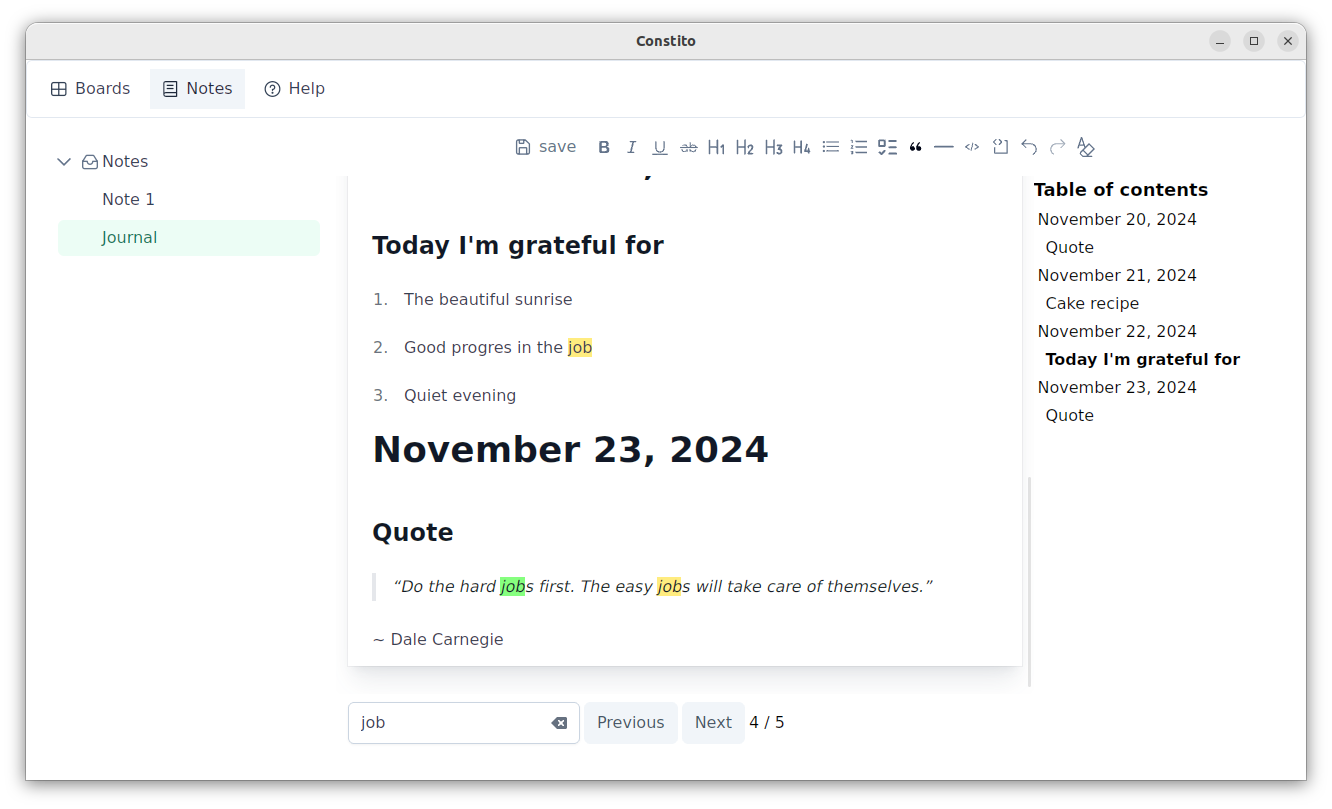Click the save icon in toolbar
The width and height of the screenshot is (1332, 809).
[523, 147]
